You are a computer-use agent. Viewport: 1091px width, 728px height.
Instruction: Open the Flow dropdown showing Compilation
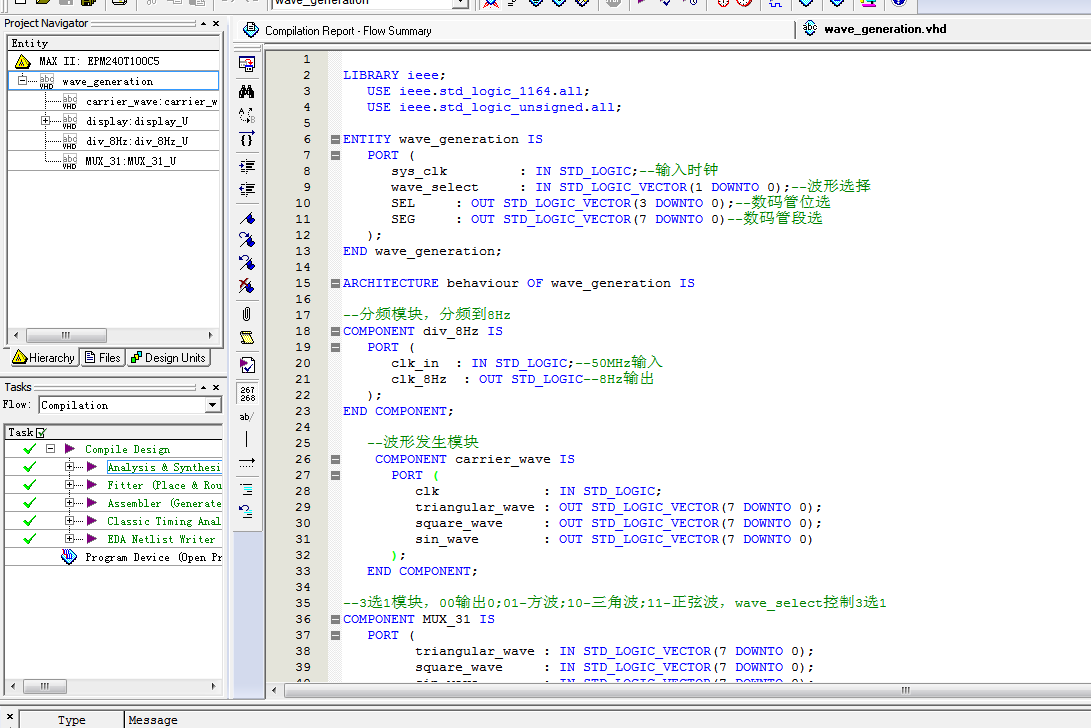coord(212,405)
